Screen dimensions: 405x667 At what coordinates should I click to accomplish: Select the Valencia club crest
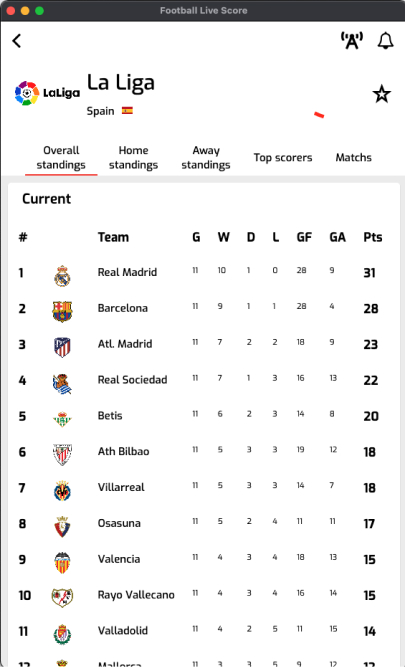(62, 562)
